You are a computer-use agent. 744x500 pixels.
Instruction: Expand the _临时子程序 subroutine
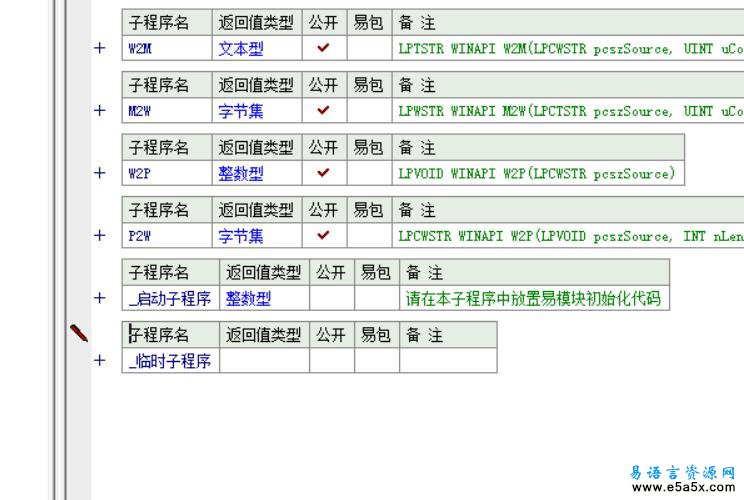(100, 361)
